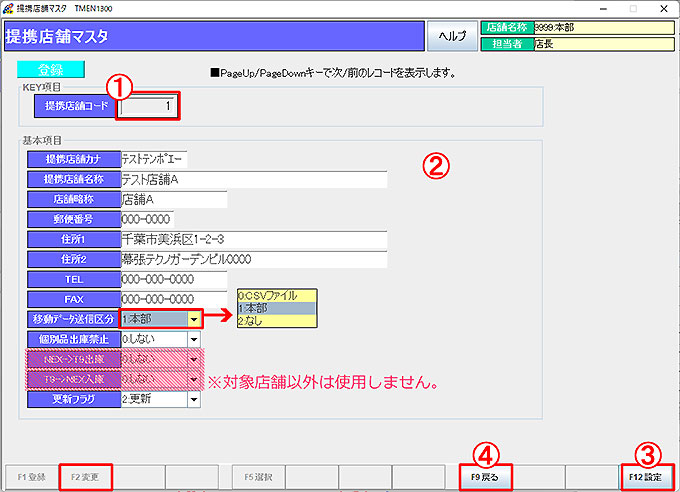Click the 店舗名称 header field 本部
Viewport: 680px width, 492px height.
click(604, 28)
